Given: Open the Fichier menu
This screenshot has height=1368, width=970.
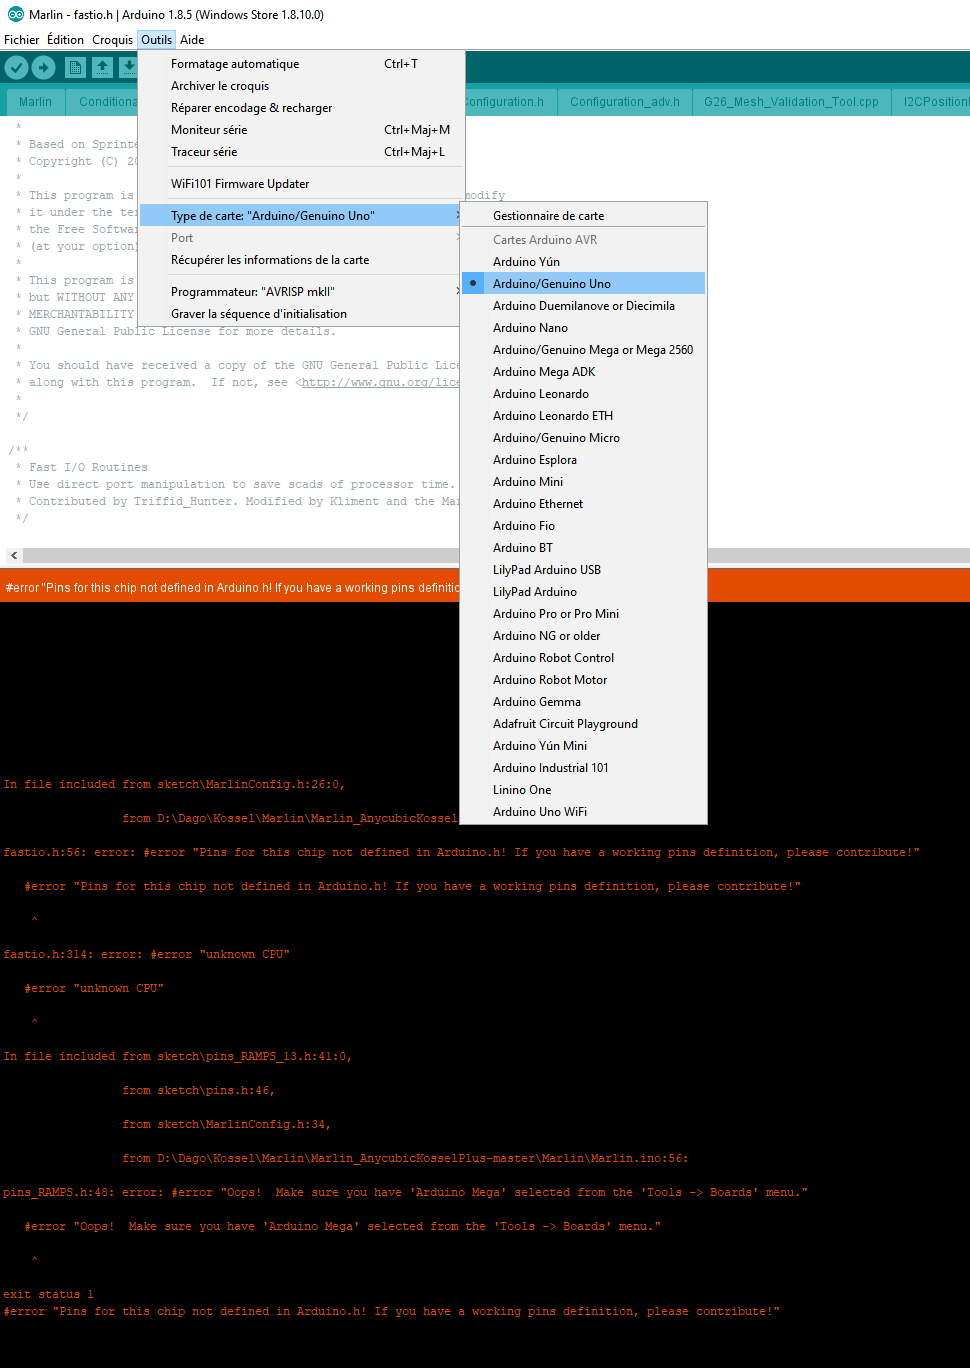Looking at the screenshot, I should 22,40.
